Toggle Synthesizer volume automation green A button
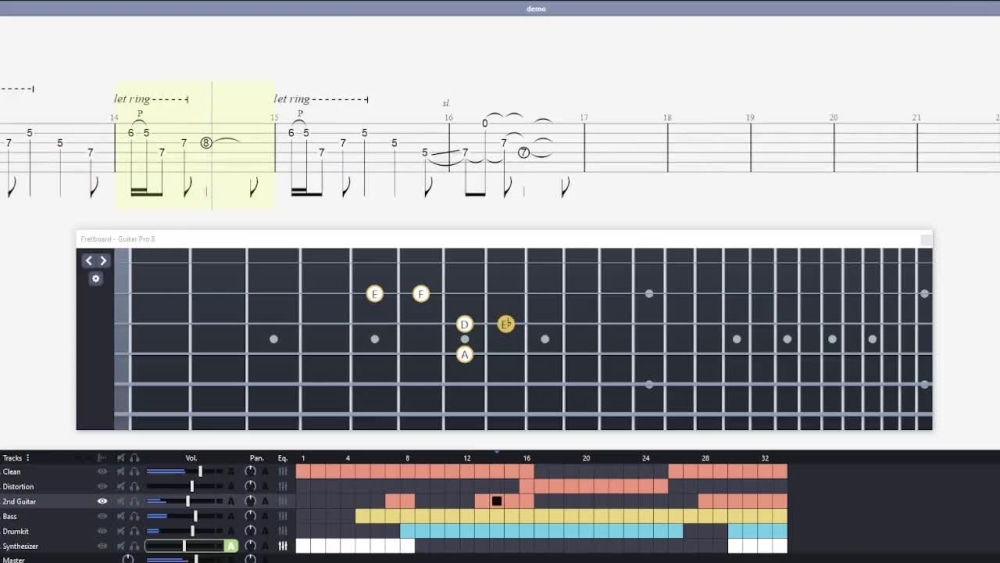The height and width of the screenshot is (563, 1000). [x=231, y=546]
